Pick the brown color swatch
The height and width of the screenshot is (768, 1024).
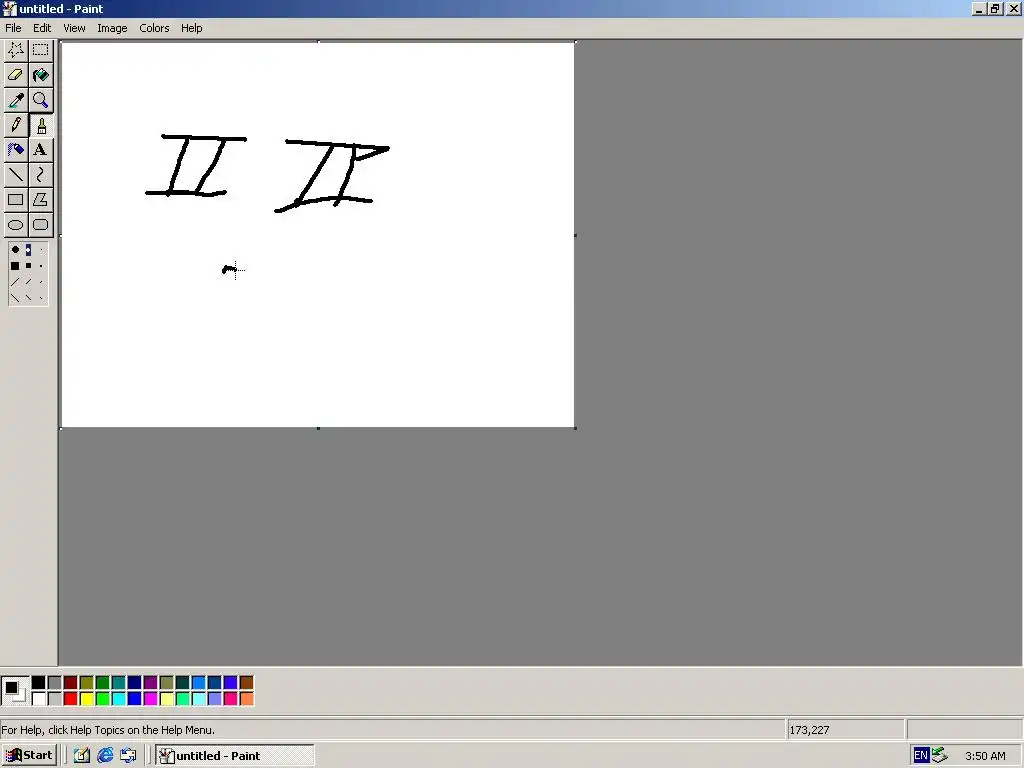tap(246, 683)
